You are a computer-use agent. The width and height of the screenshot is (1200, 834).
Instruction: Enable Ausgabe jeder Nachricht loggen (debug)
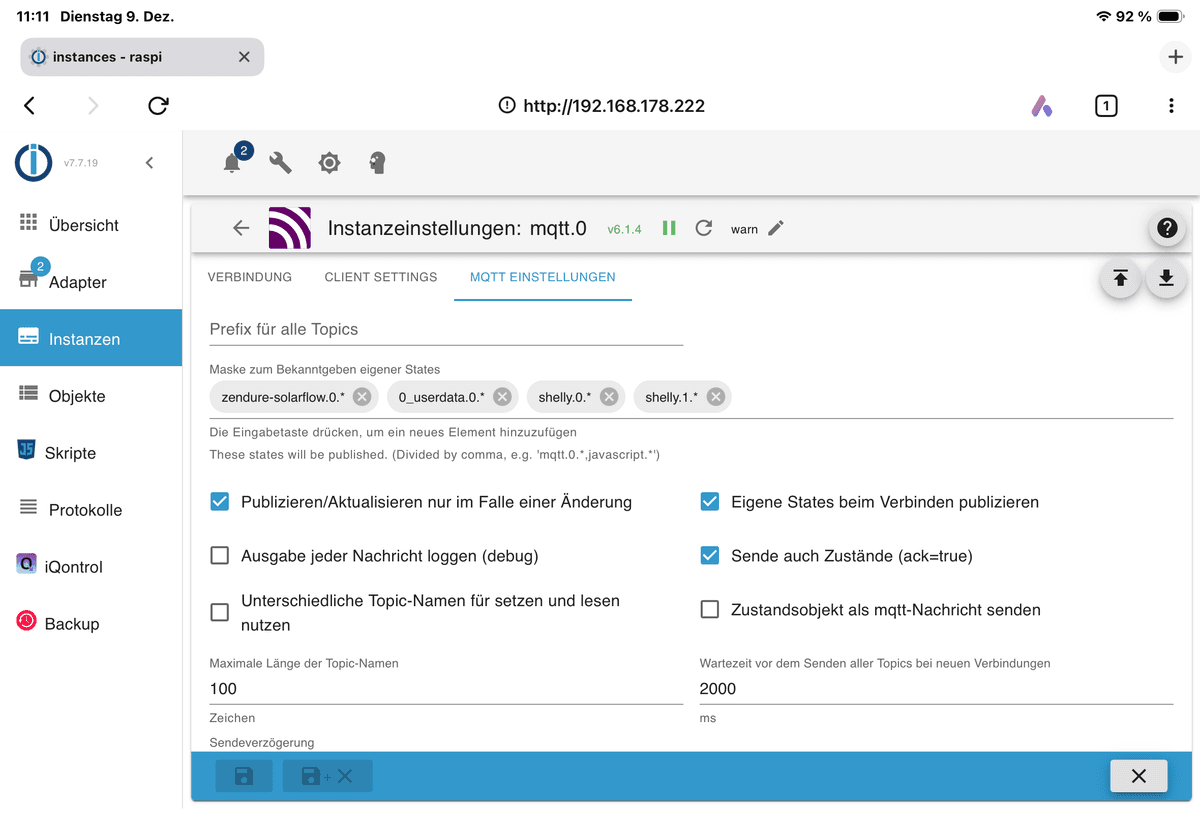pyautogui.click(x=220, y=556)
